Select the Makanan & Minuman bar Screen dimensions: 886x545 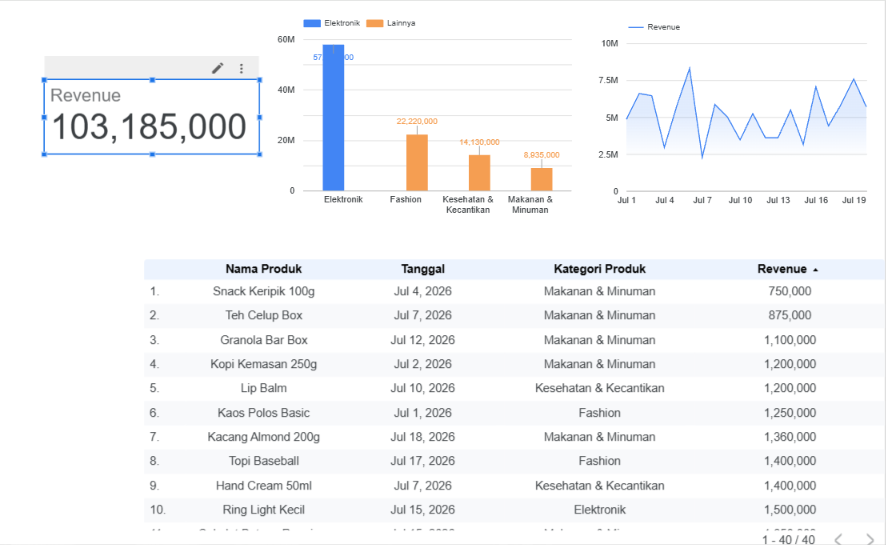click(x=541, y=179)
